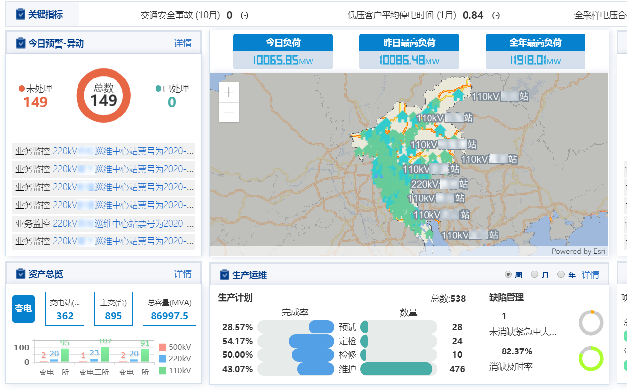Click the teal processed alerts legend dot

(158, 88)
